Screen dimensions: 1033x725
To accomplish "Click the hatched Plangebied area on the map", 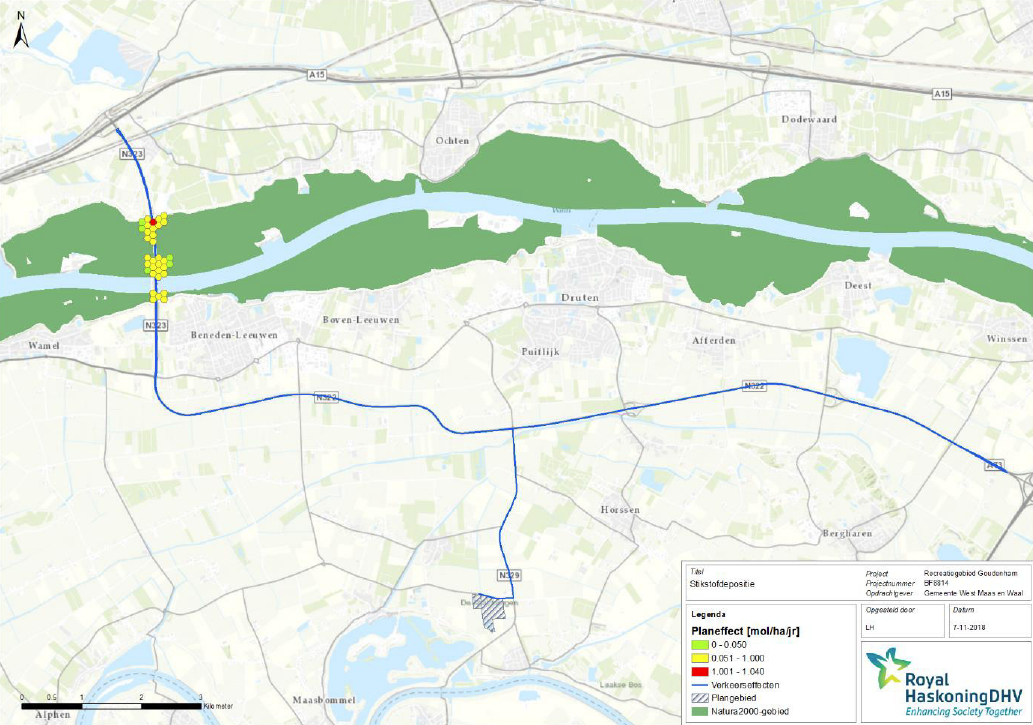I will pyautogui.click(x=491, y=612).
